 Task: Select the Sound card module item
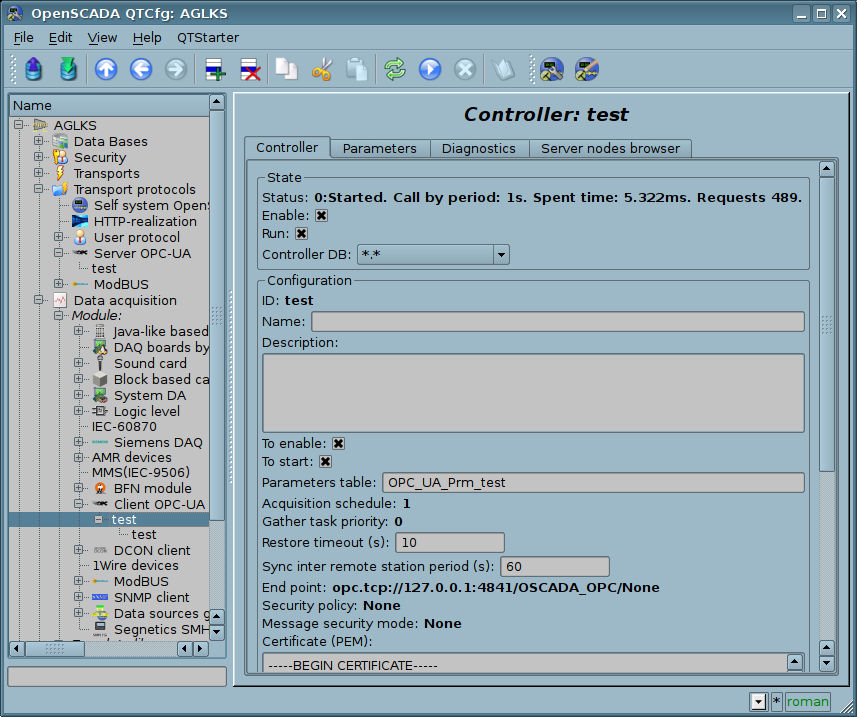click(150, 363)
